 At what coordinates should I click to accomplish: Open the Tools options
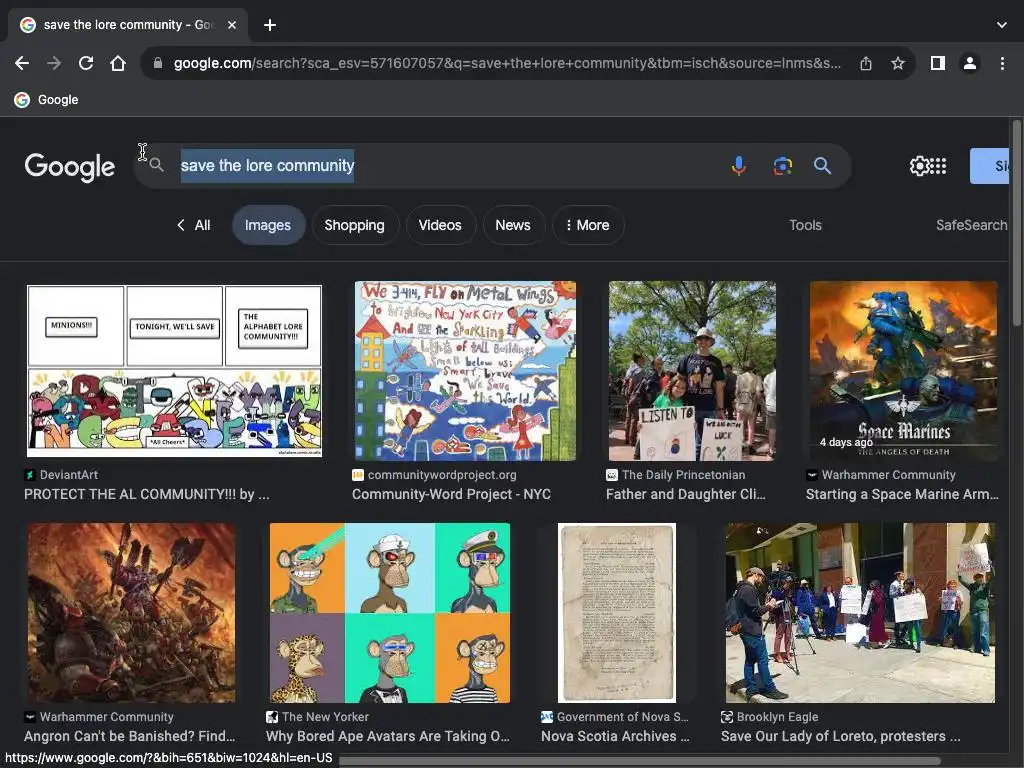(805, 225)
